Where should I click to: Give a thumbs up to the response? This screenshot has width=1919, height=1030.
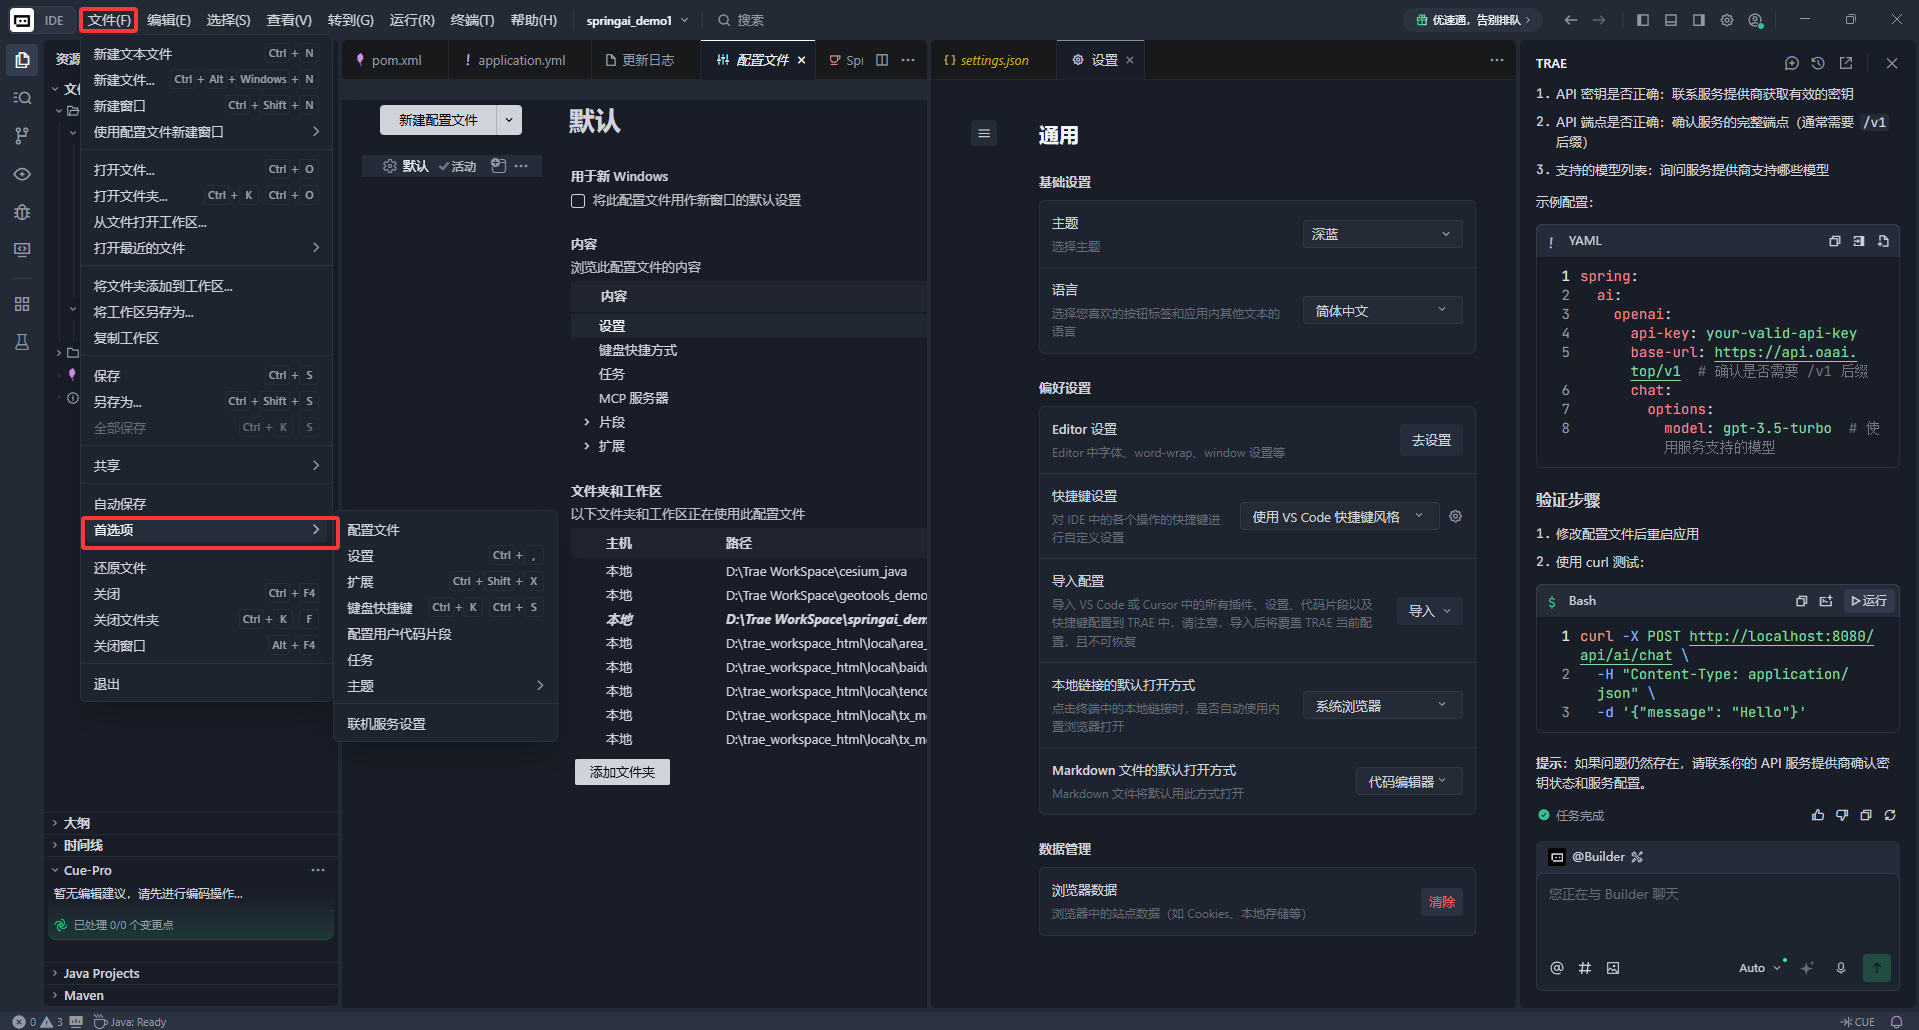pyautogui.click(x=1818, y=815)
